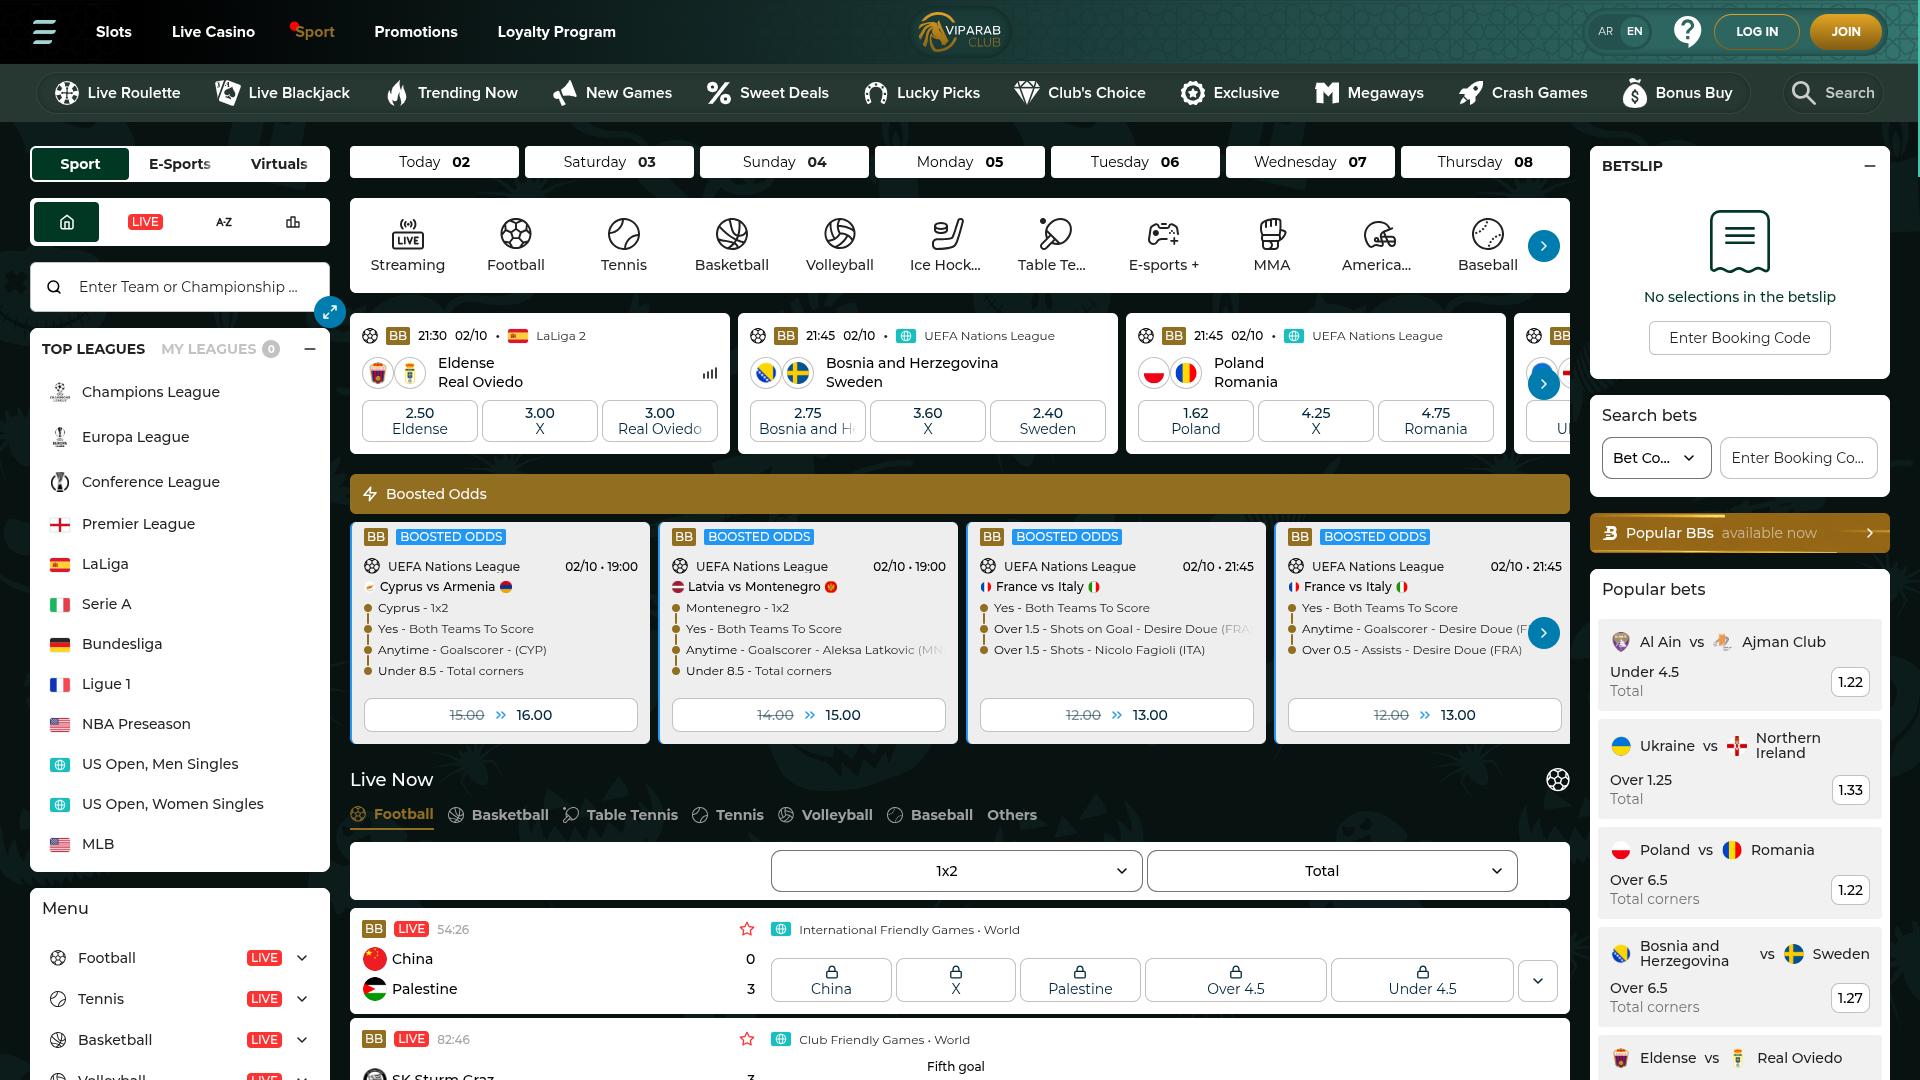Open the E-Sports tab
This screenshot has width=1920, height=1080.
180,164
